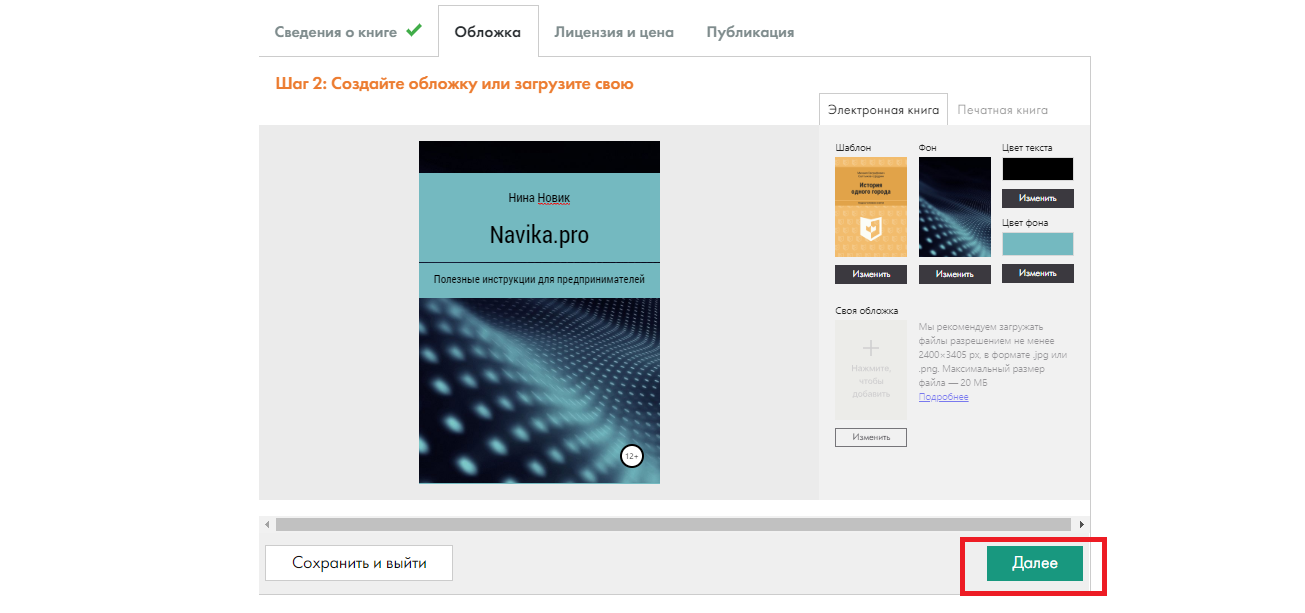This screenshot has height=613, width=1305.
Task: Click the 12+ age rating badge on cover
Action: (631, 456)
